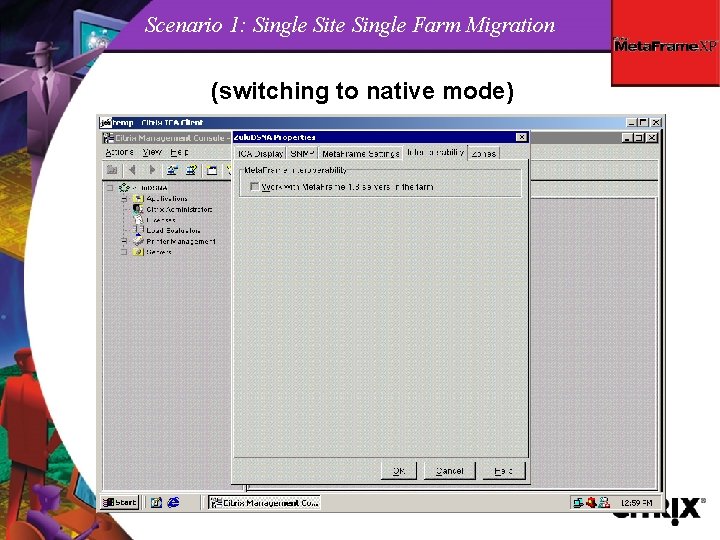Click the system tray icon next to the clock
Viewport: 720px width, 540px height.
tap(604, 503)
